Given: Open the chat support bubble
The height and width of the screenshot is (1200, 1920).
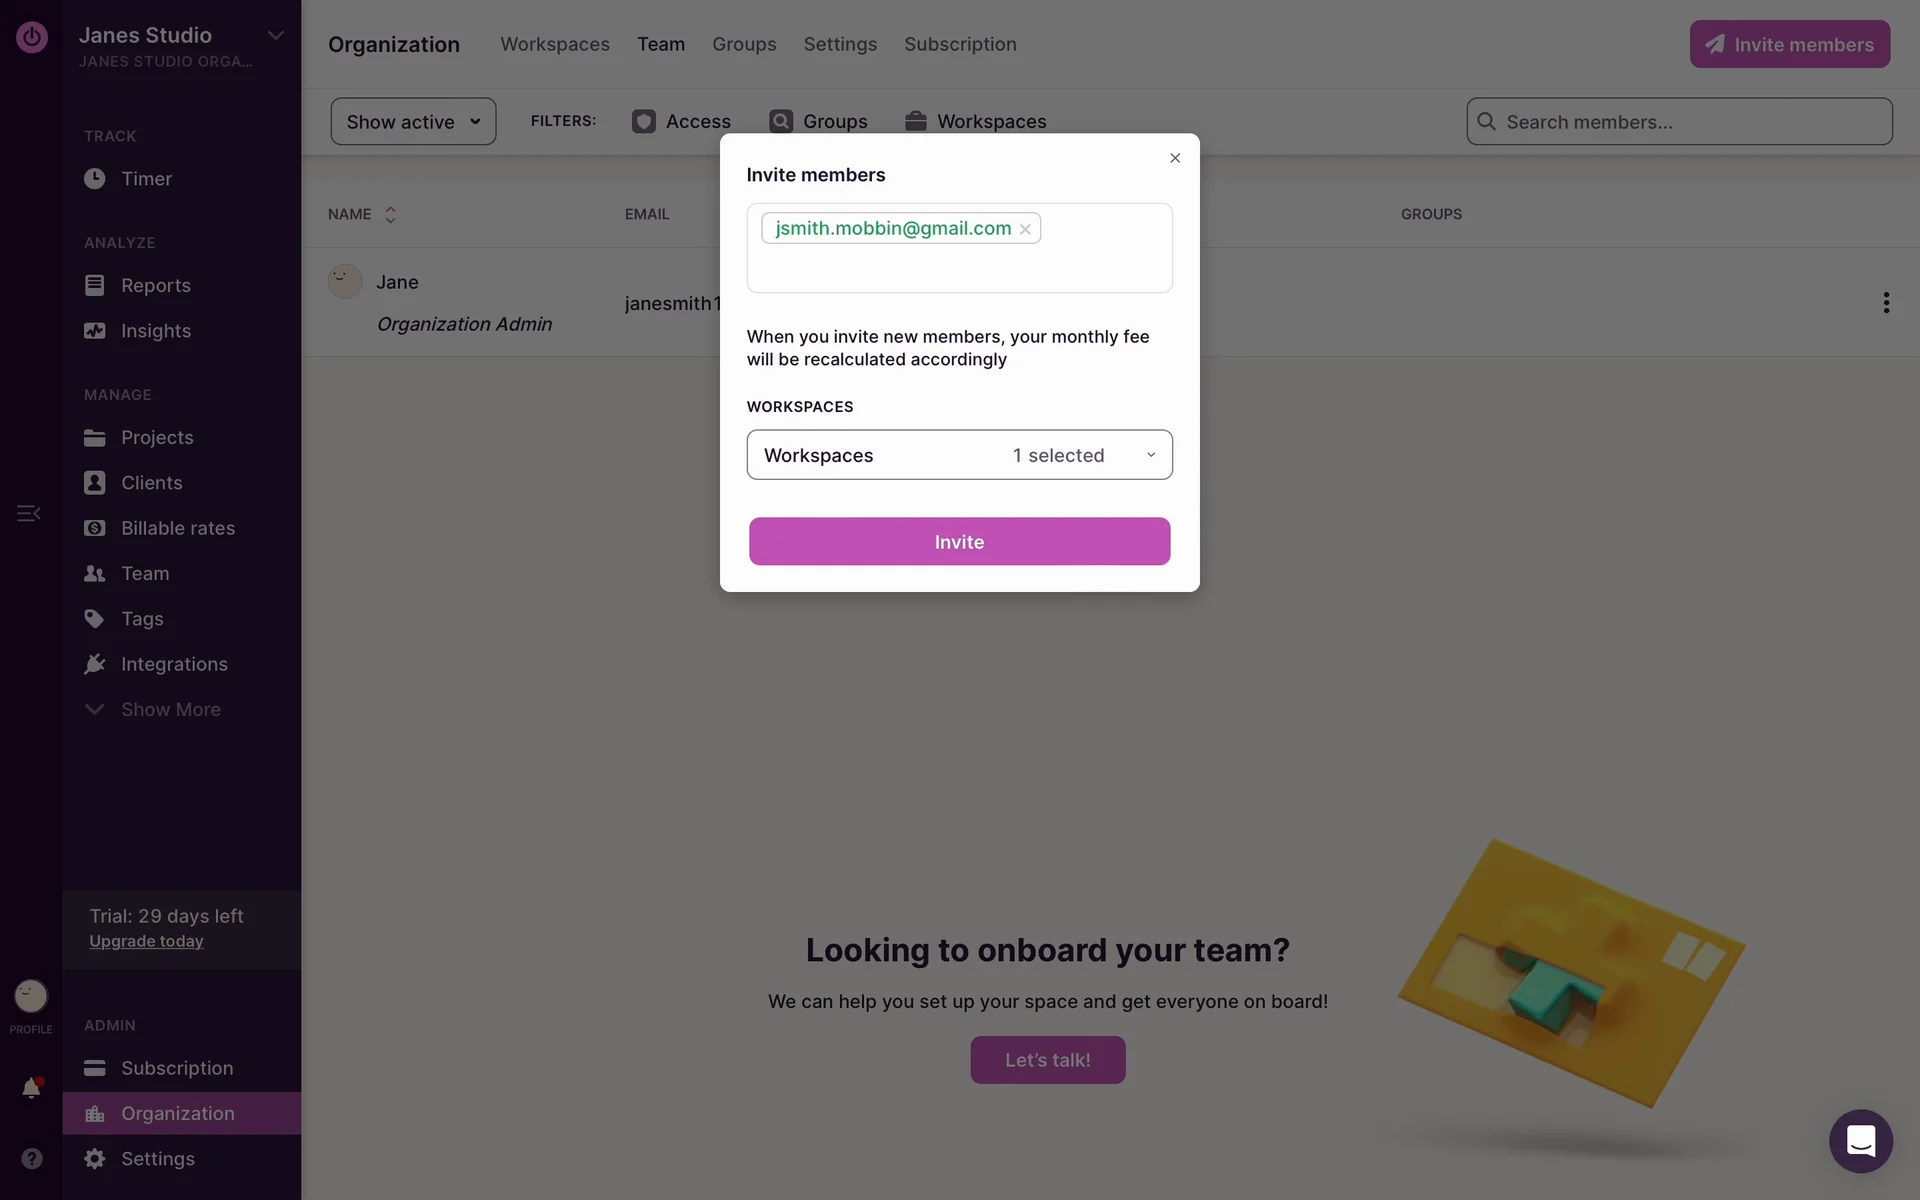Looking at the screenshot, I should click(1860, 1141).
